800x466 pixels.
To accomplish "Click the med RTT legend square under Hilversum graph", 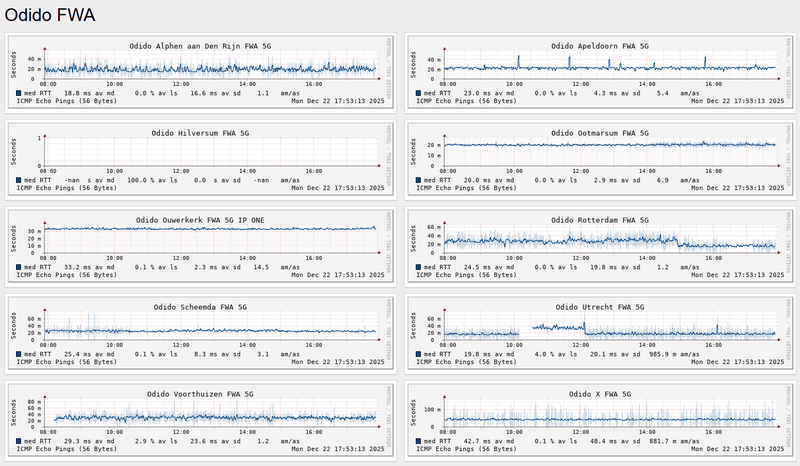I will (19, 180).
